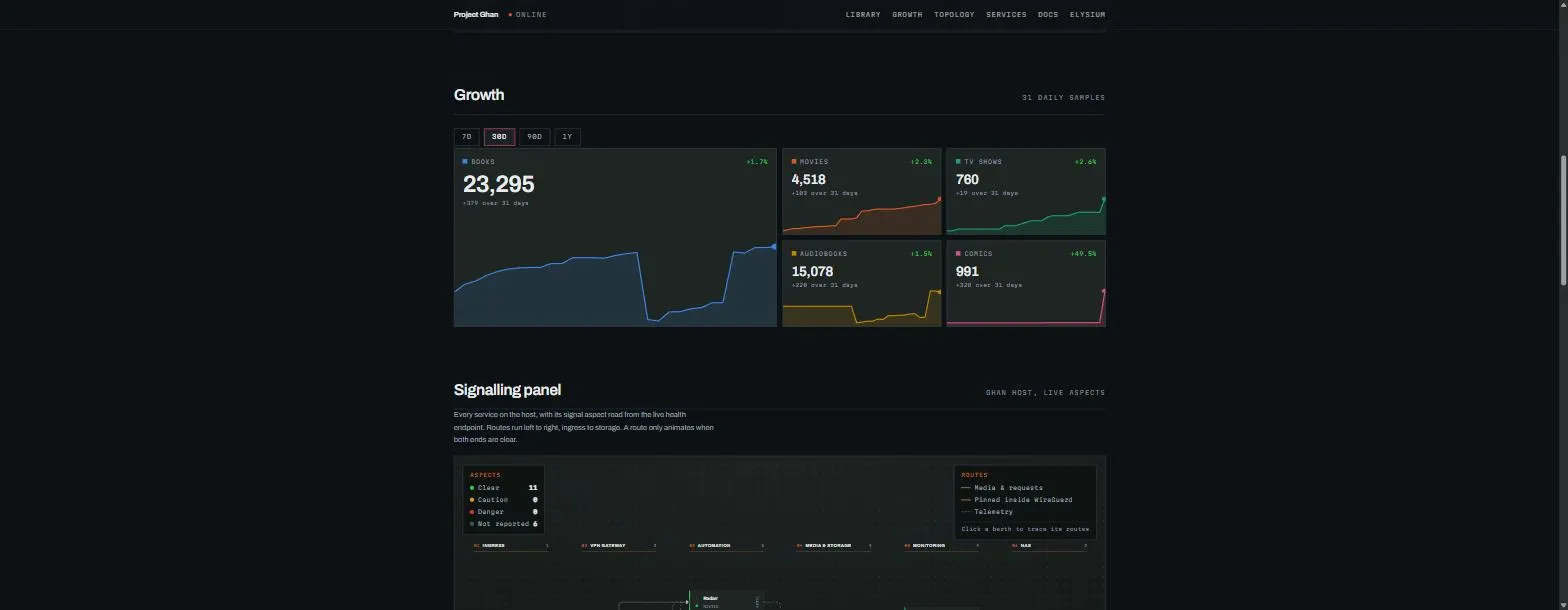Viewport: 1568px width, 610px height.
Task: Open the Services nav link
Action: coord(1006,15)
